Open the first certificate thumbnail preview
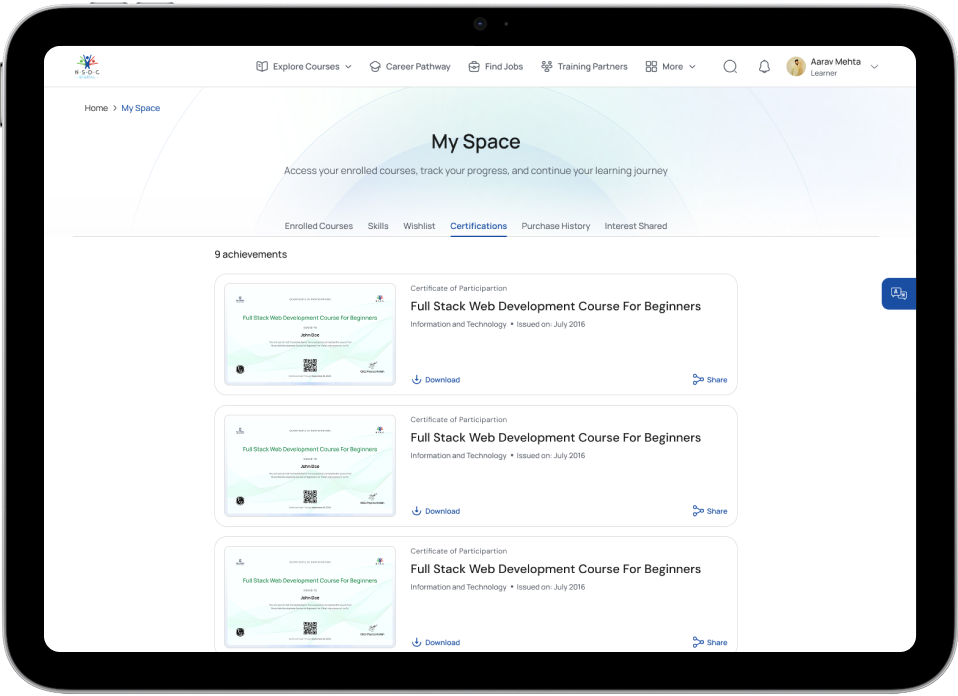This screenshot has height=696, width=958. tap(310, 334)
